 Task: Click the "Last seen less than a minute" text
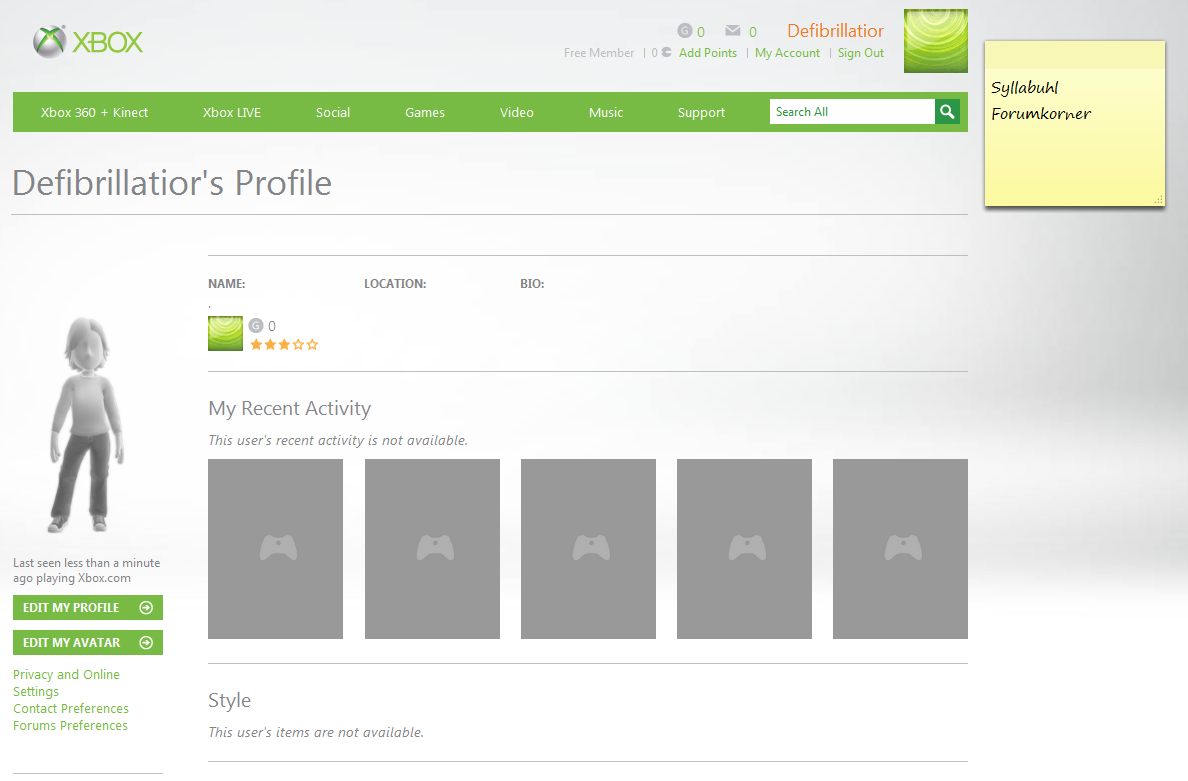[x=86, y=563]
